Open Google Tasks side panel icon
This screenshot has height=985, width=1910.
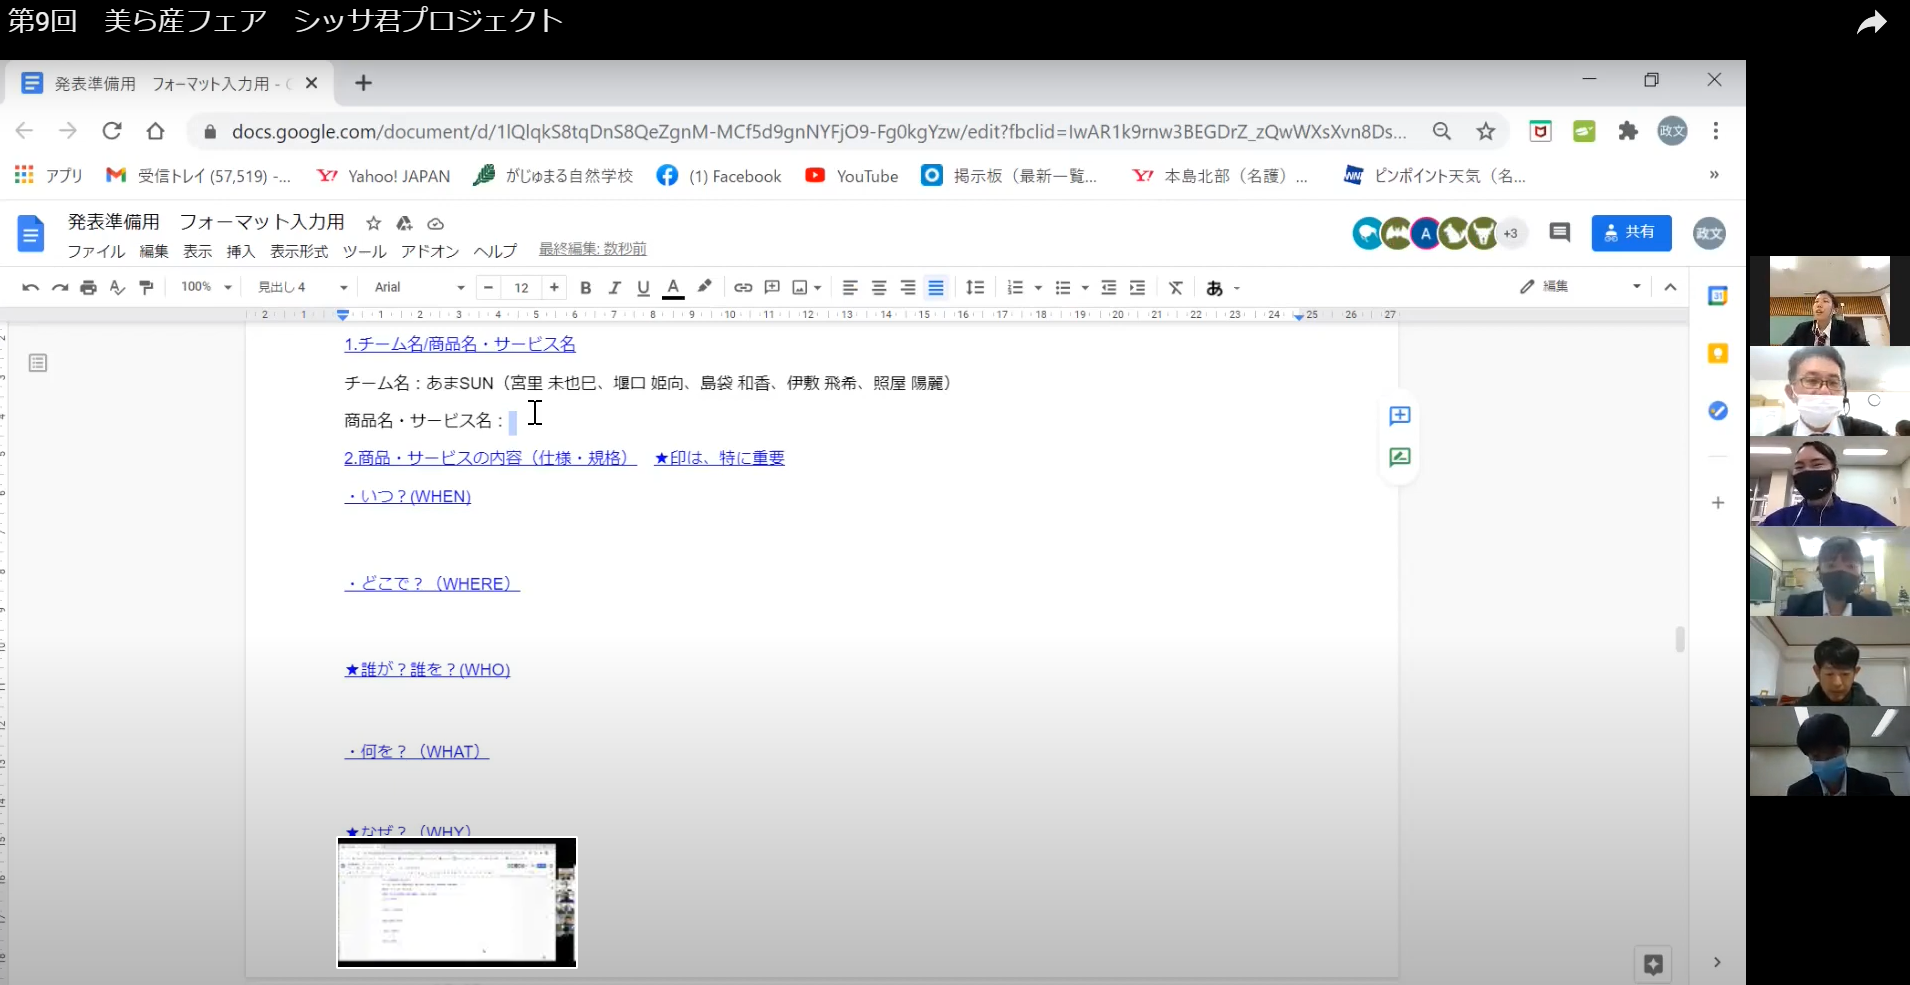click(1718, 411)
